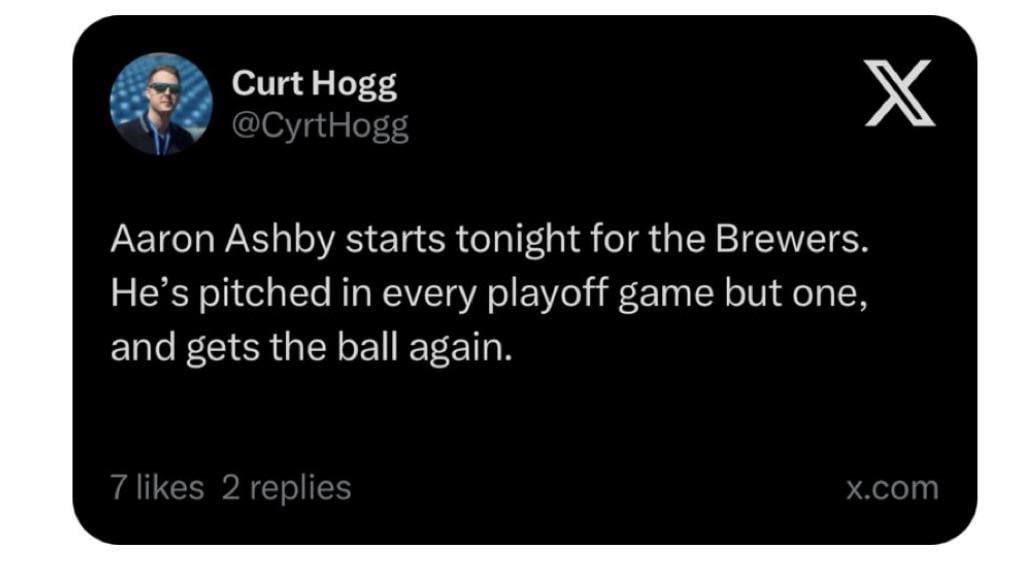1026x564 pixels.
Task: Open the @CyrtHogg handle
Action: pos(320,126)
